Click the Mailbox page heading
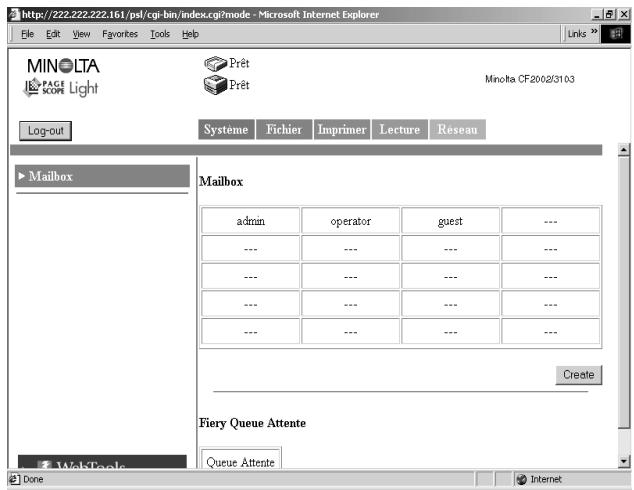The width and height of the screenshot is (634, 490). (221, 181)
